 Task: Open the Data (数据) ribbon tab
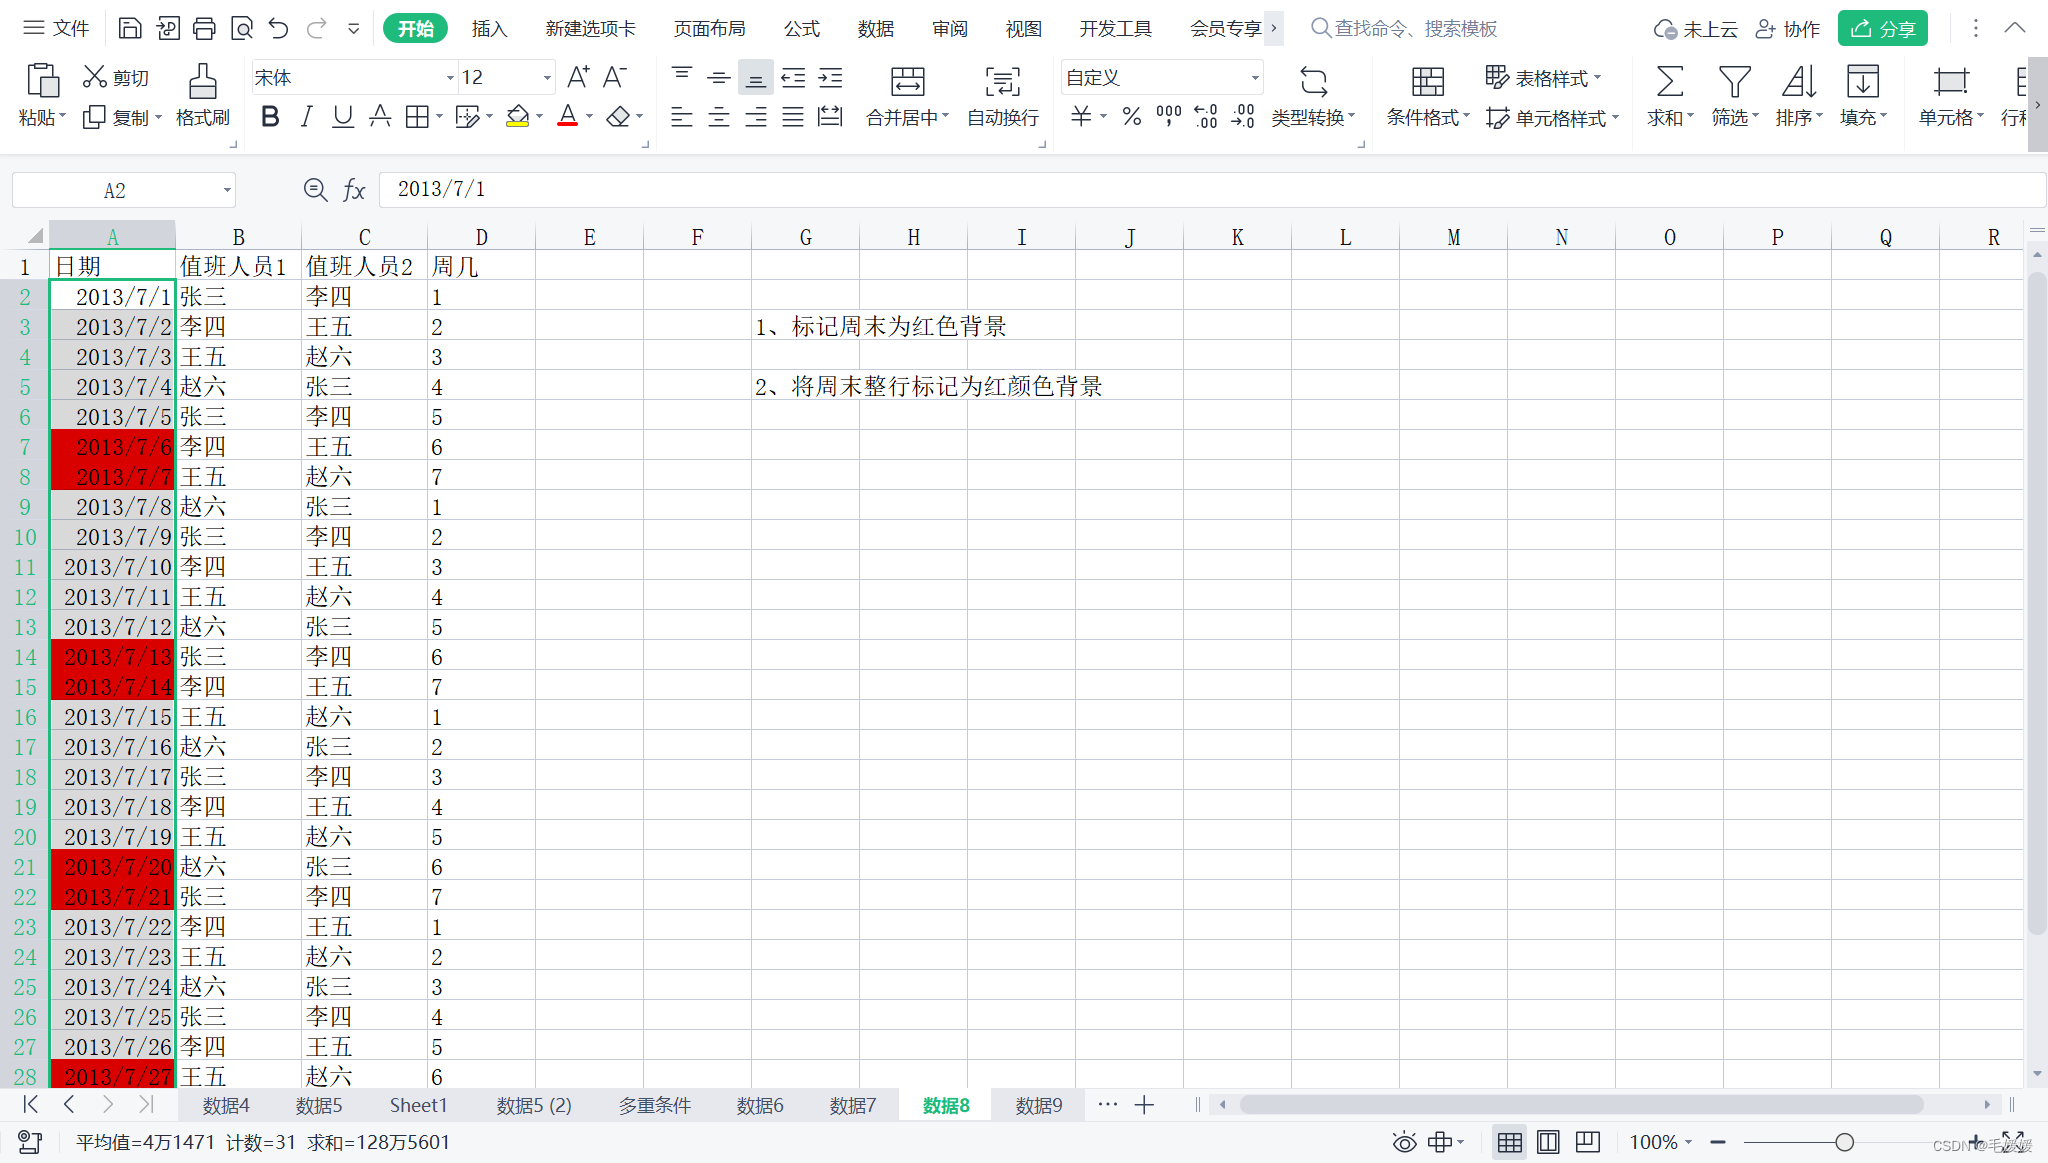tap(875, 28)
